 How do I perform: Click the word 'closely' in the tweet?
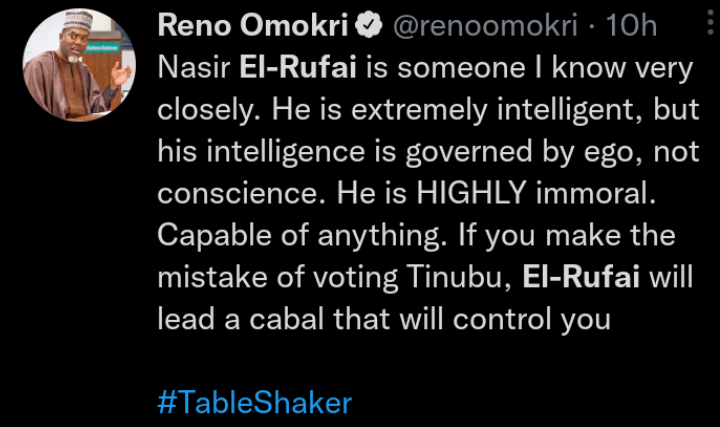(203, 113)
